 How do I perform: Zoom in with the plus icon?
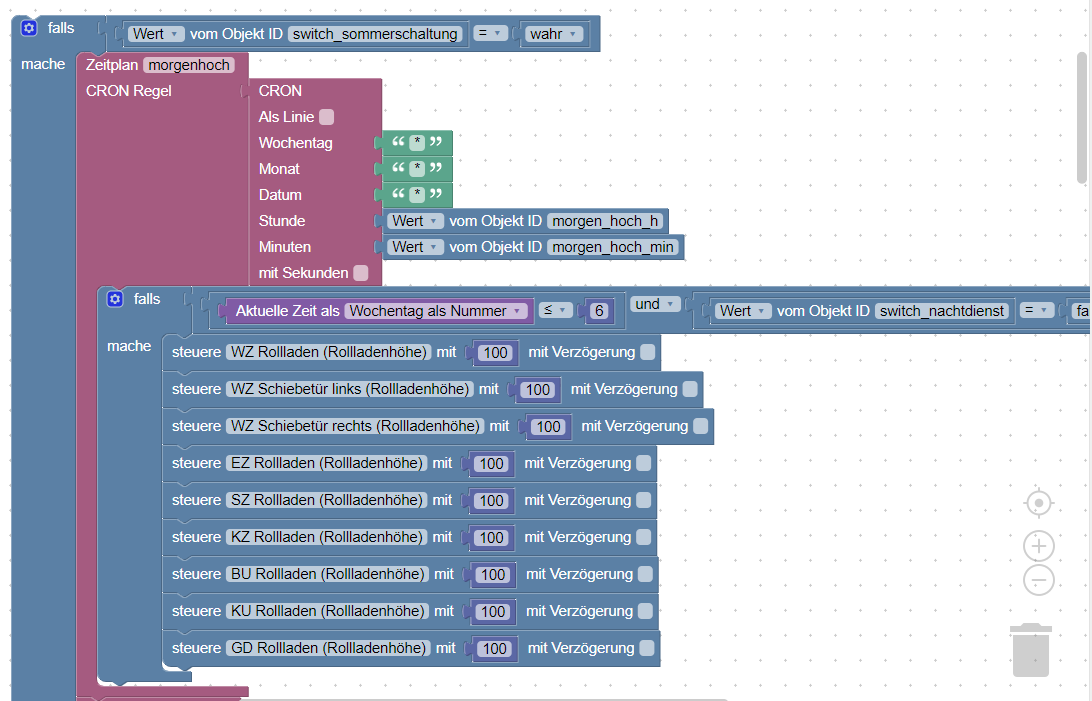(1038, 546)
